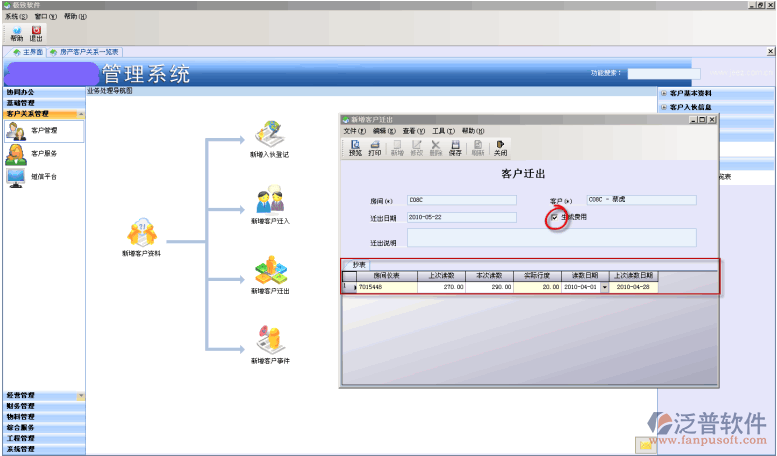Viewport: 777px width, 456px height.
Task: Collapse the 客户关系管理 sidebar section arrow
Action: 81,114
